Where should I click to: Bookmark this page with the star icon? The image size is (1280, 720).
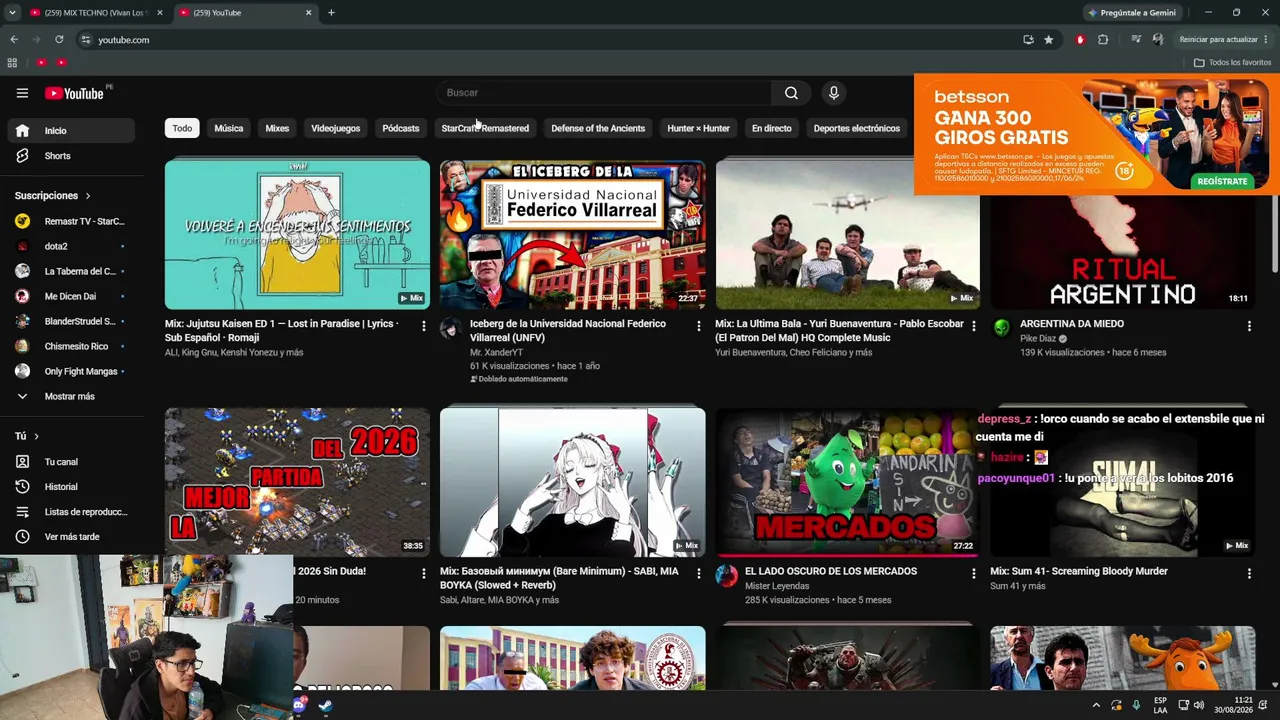[x=1048, y=40]
